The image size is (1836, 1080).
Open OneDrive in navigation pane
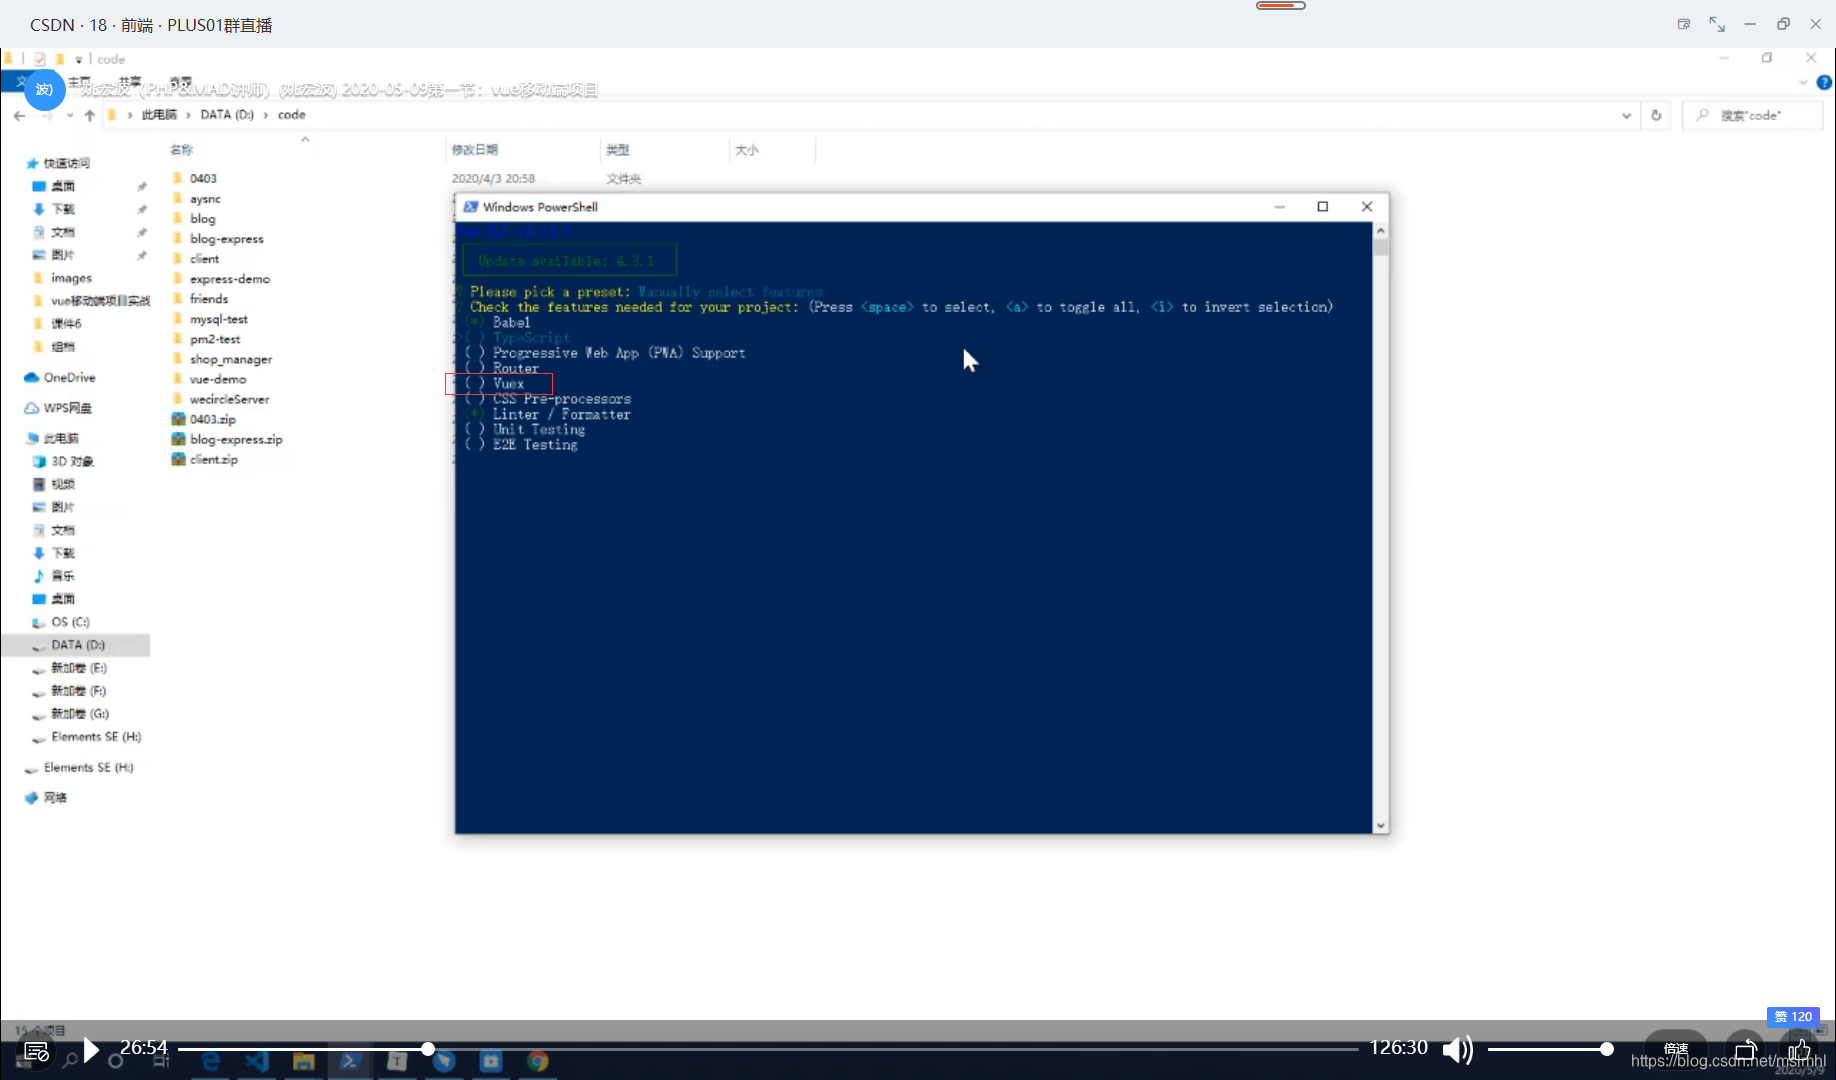[x=60, y=378]
